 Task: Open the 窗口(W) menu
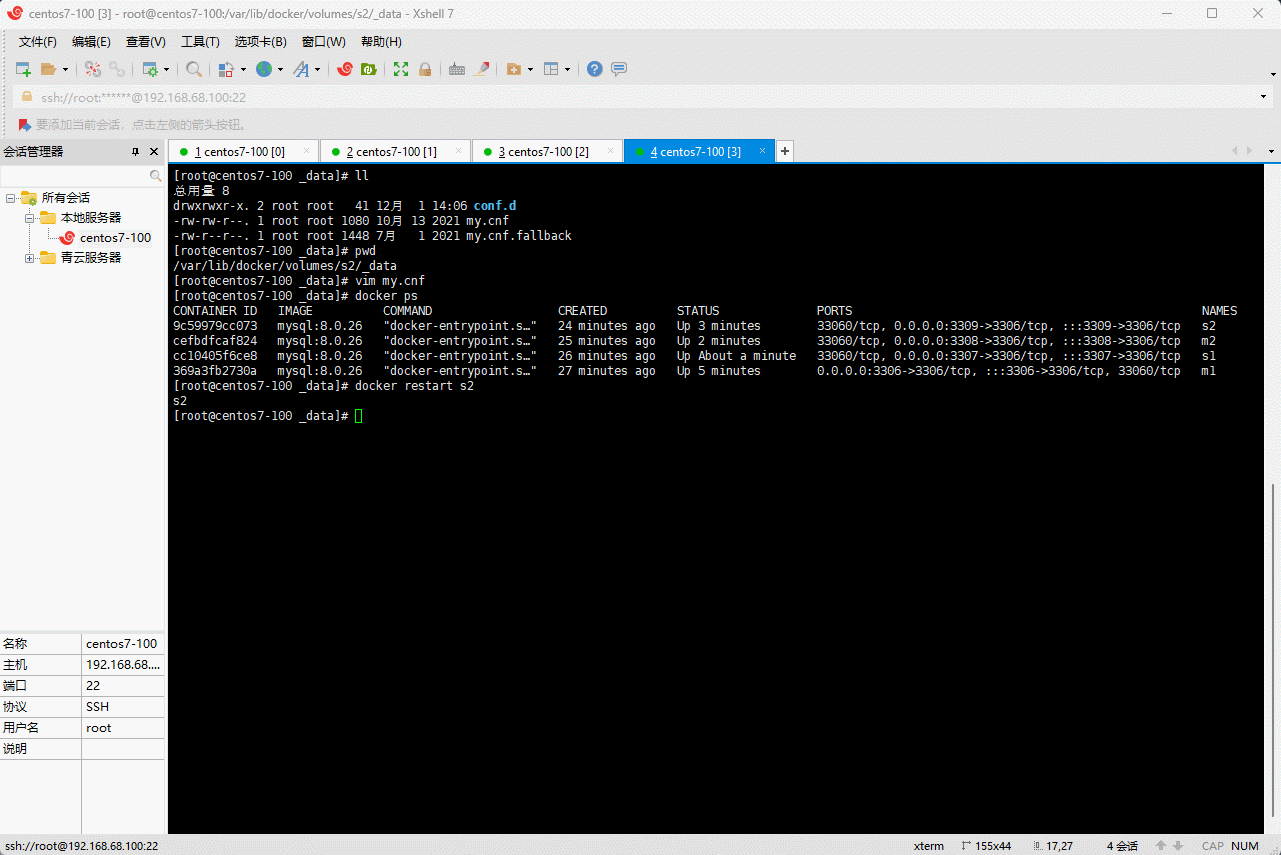[324, 42]
